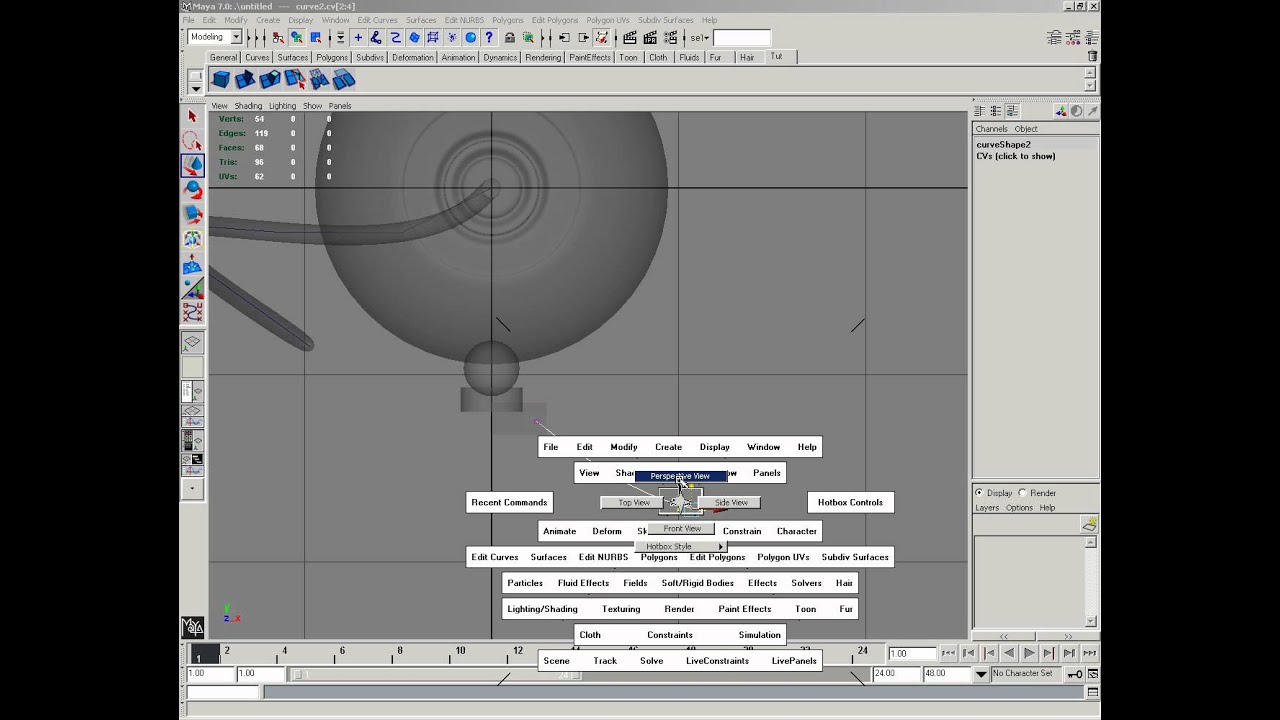This screenshot has height=720, width=1280.
Task: Click the Single Perspective View layout icon
Action: pos(193,343)
